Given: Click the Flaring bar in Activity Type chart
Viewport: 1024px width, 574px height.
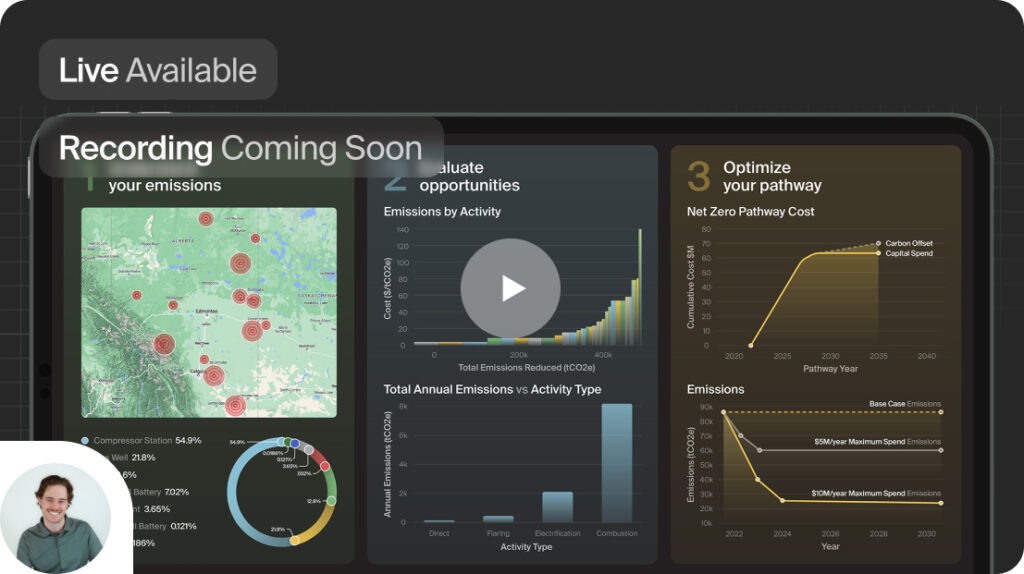Looking at the screenshot, I should (497, 518).
